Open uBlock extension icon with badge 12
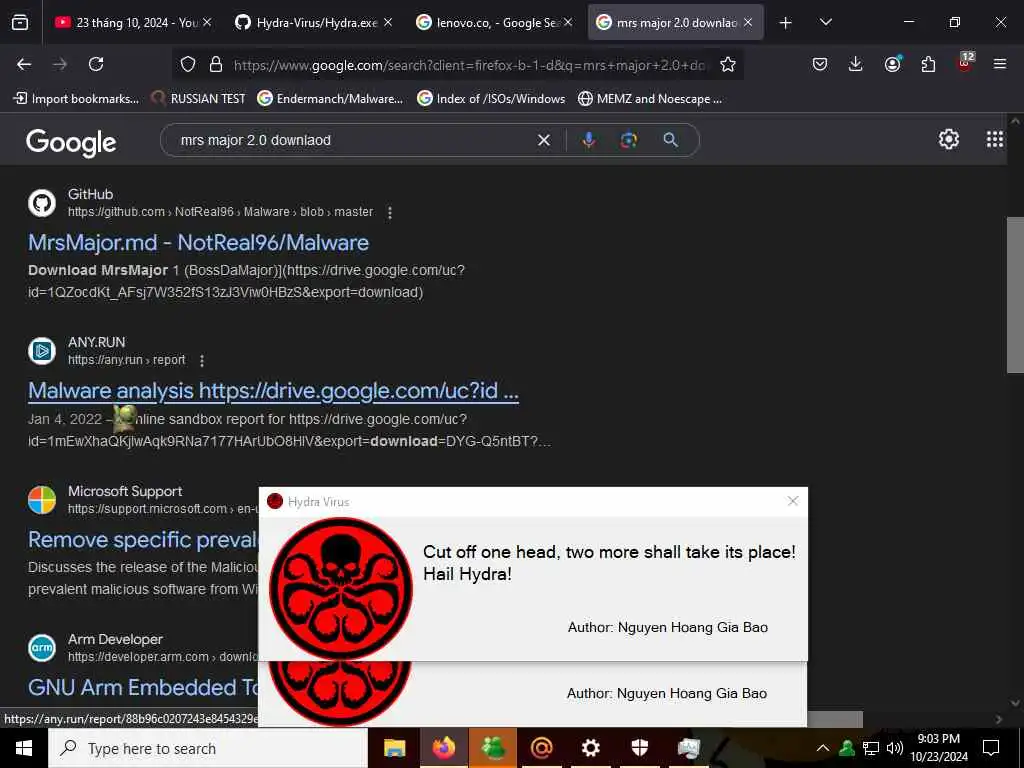This screenshot has width=1024, height=768. point(965,63)
